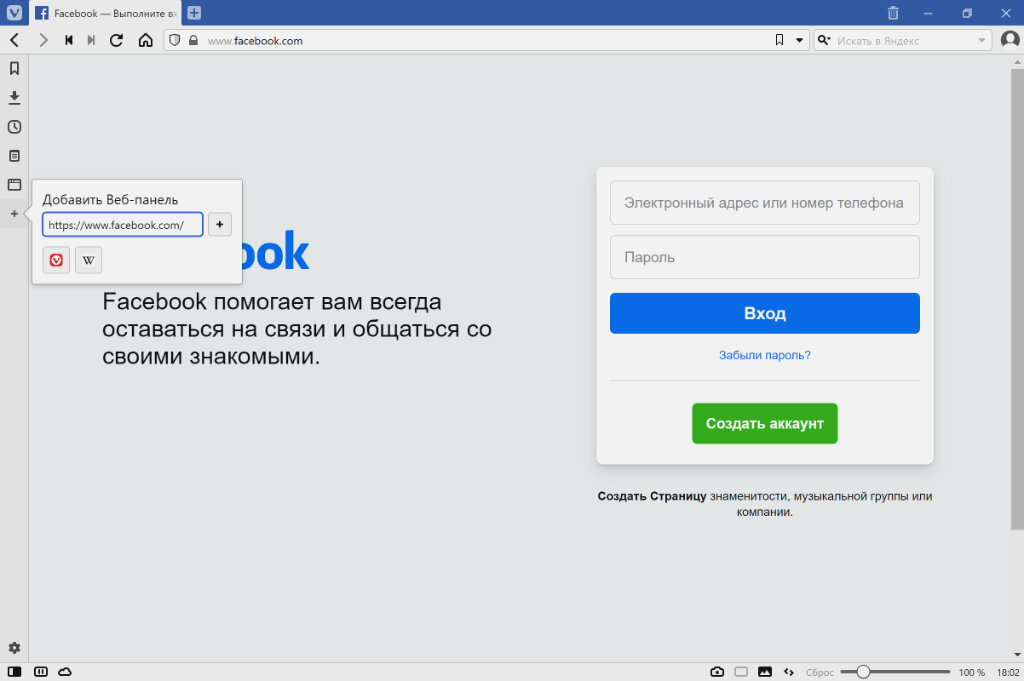Click the Пароль password field
The width and height of the screenshot is (1024, 681).
pyautogui.click(x=765, y=257)
